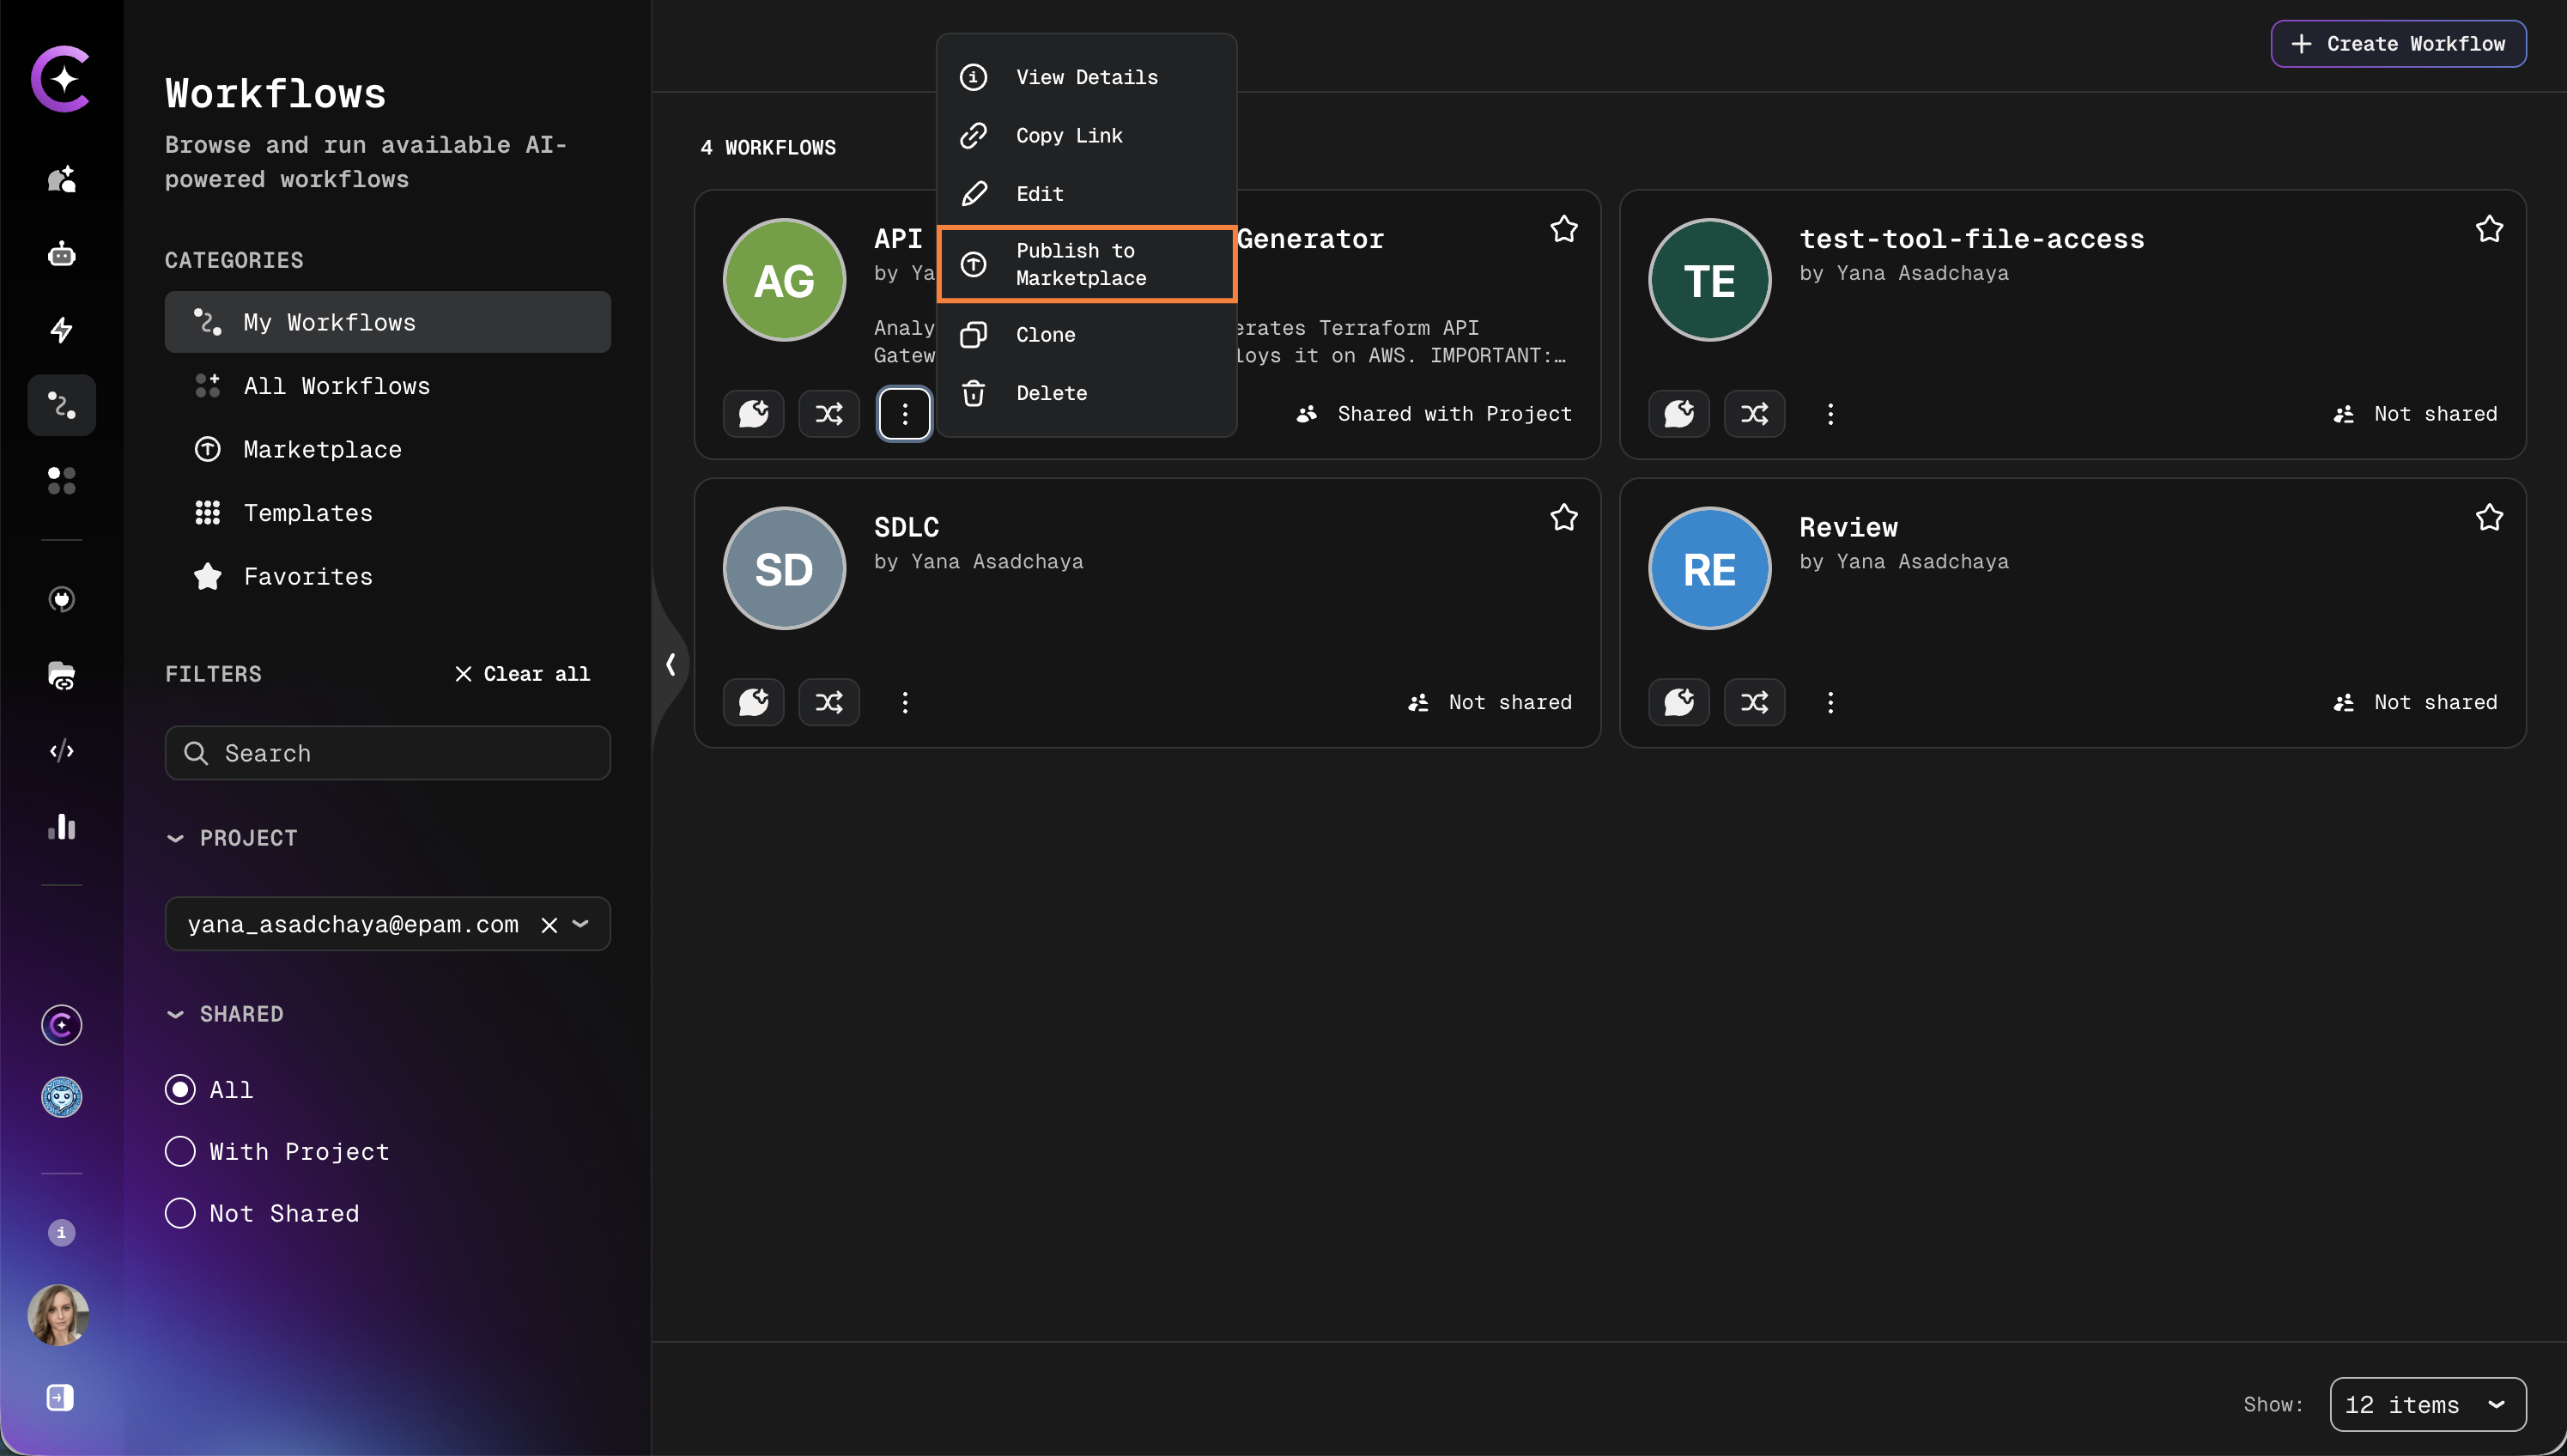This screenshot has height=1456, width=2567.
Task: Choose View Details from the context menu
Action: [1087, 77]
